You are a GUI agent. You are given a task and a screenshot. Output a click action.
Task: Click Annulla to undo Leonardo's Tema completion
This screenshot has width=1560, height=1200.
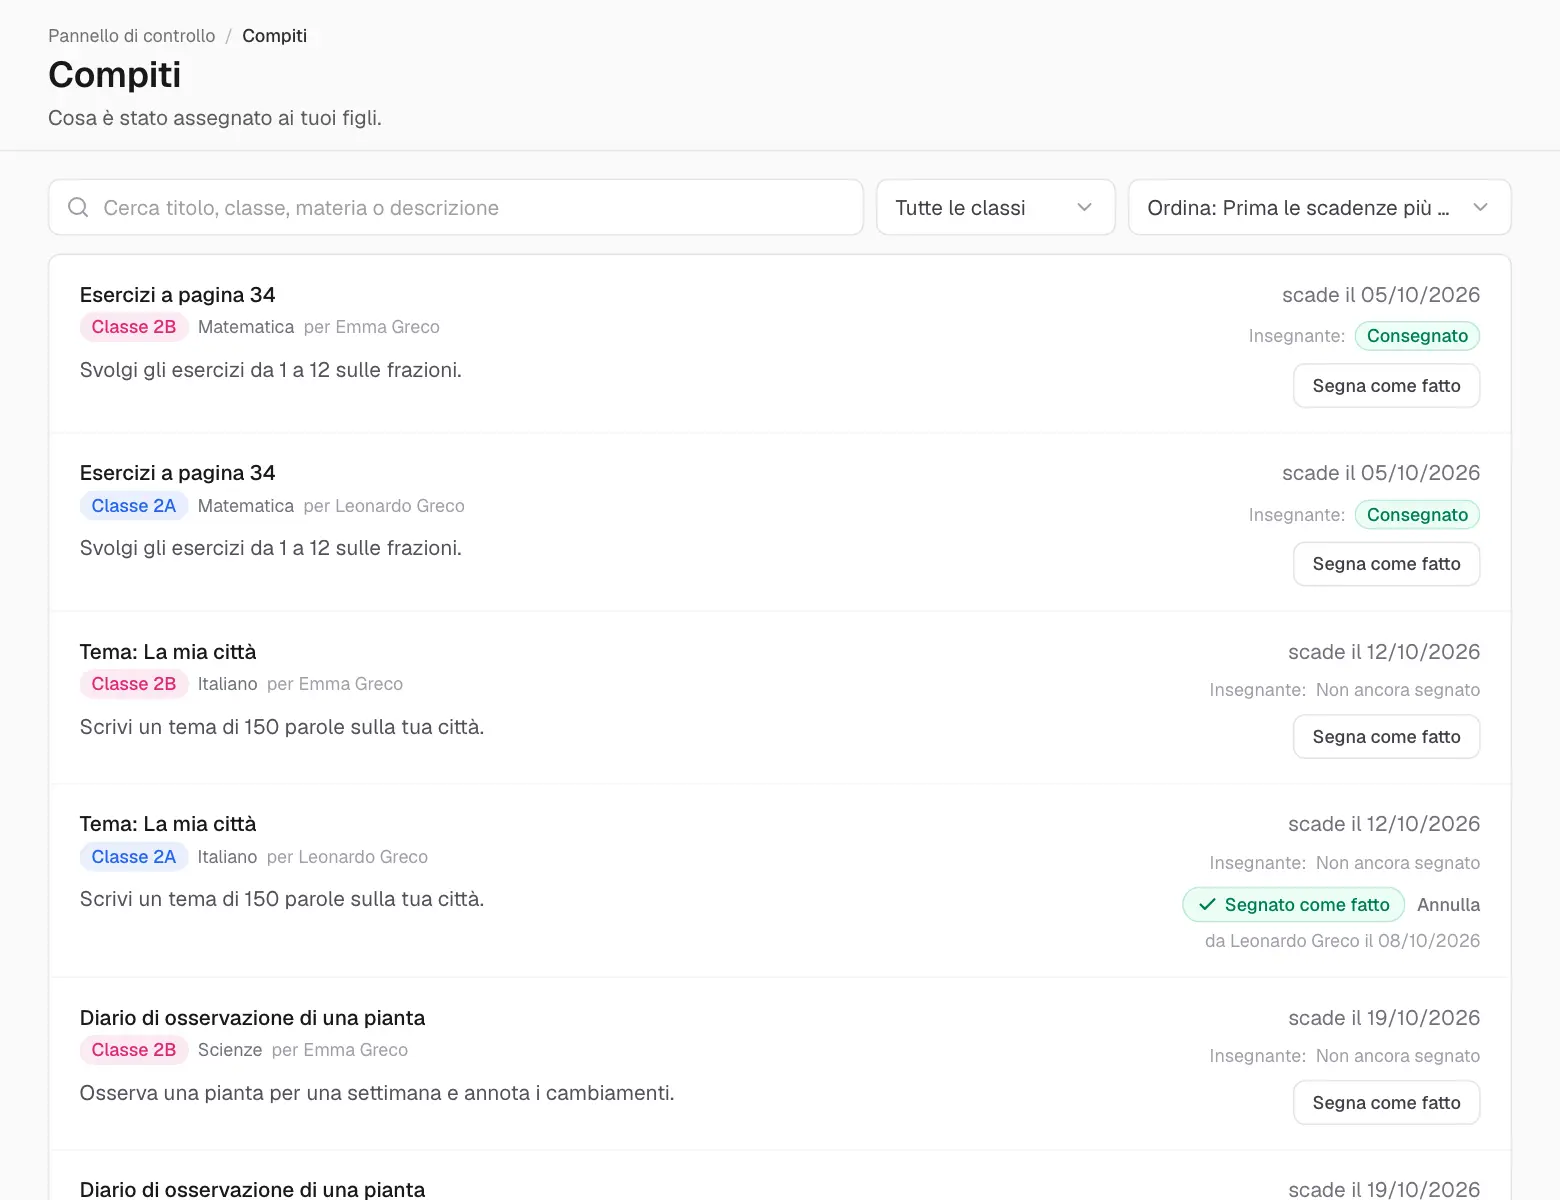[1448, 905]
